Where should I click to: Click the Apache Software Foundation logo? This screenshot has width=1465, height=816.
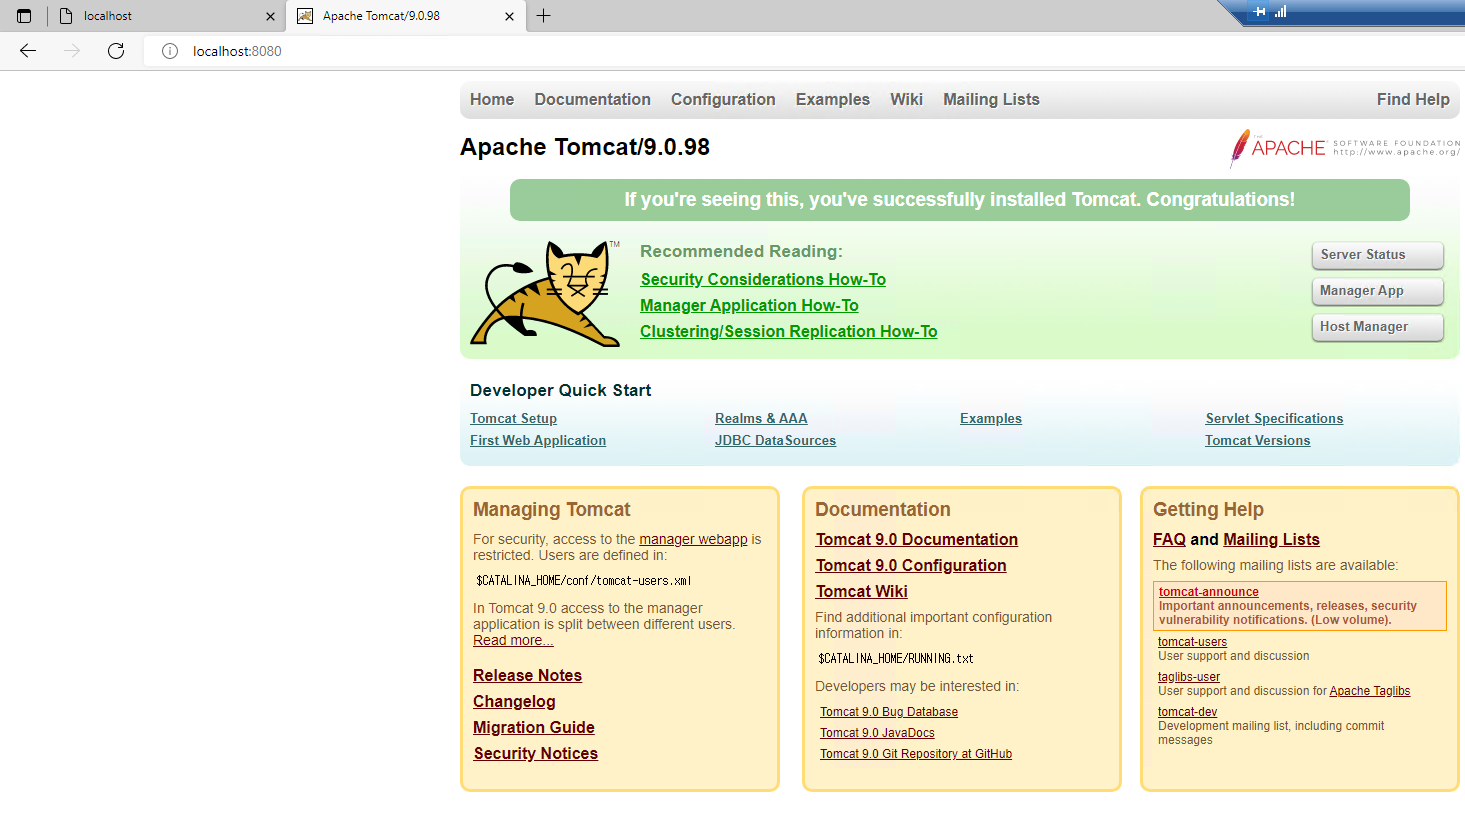[x=1344, y=148]
